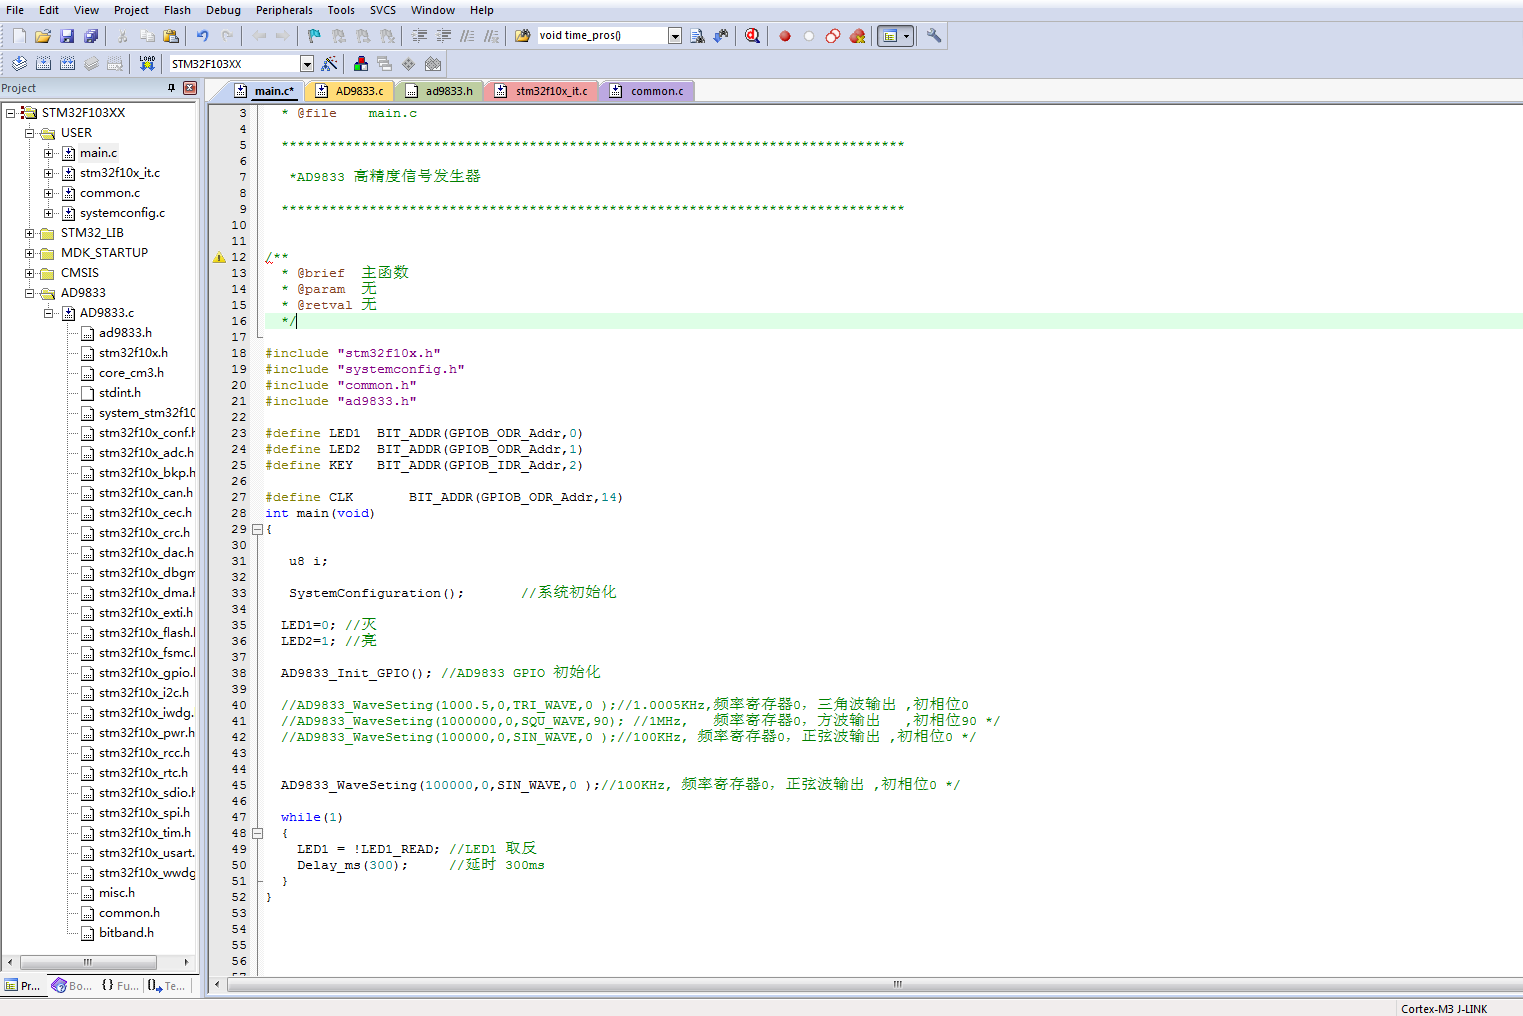Open the window layout dropdown arrow
1523x1016 pixels.
[x=907, y=36]
